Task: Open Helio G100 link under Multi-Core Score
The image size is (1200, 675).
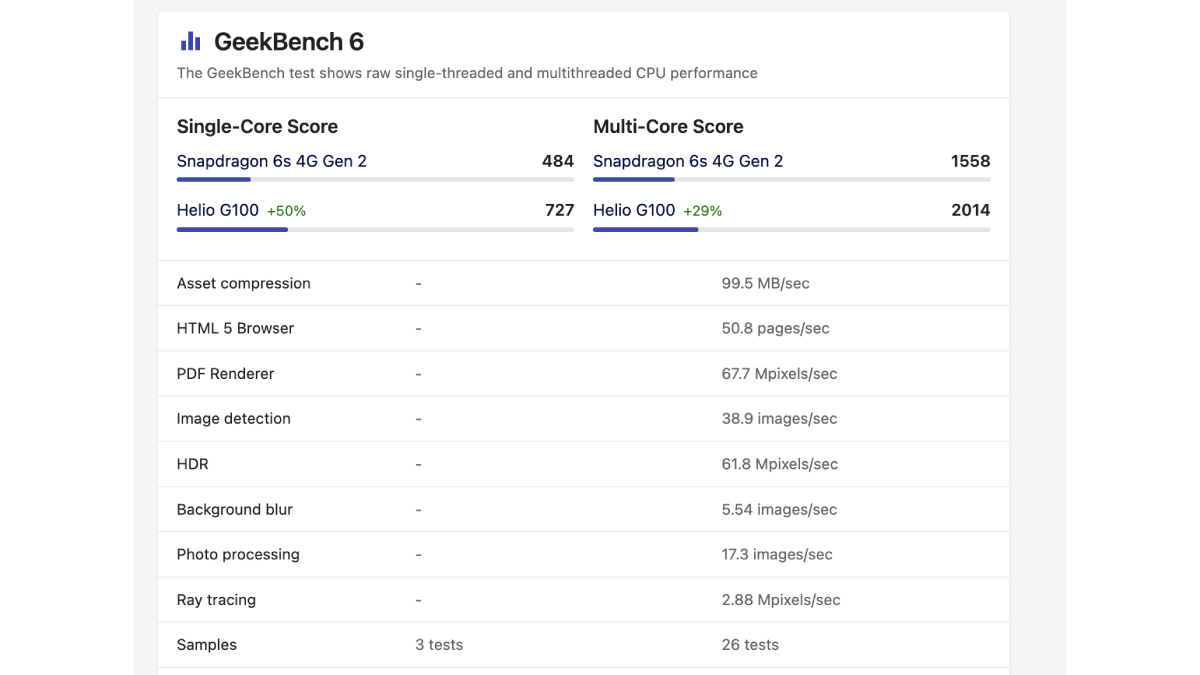Action: click(x=634, y=210)
